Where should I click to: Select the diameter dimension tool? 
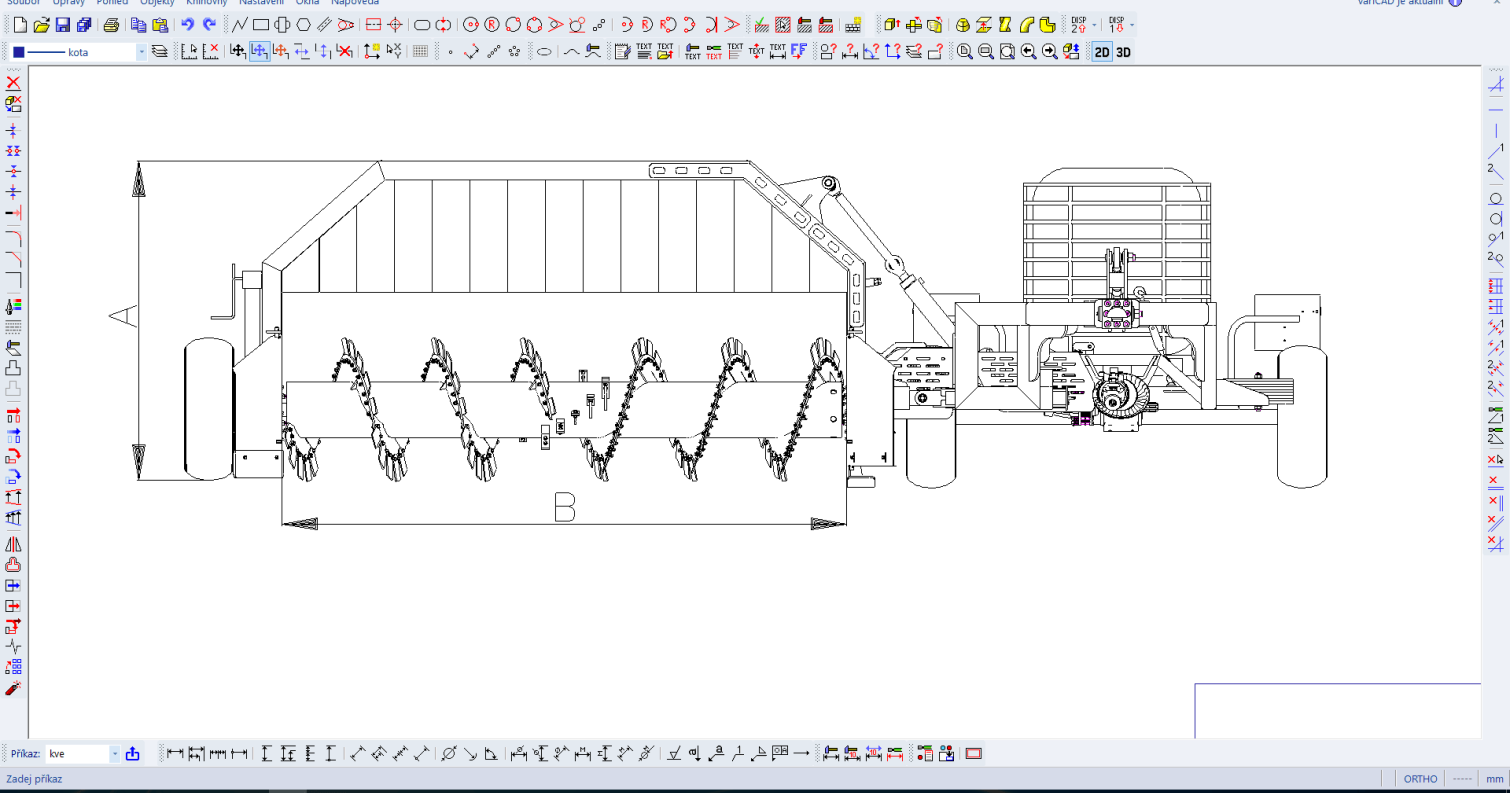[448, 754]
